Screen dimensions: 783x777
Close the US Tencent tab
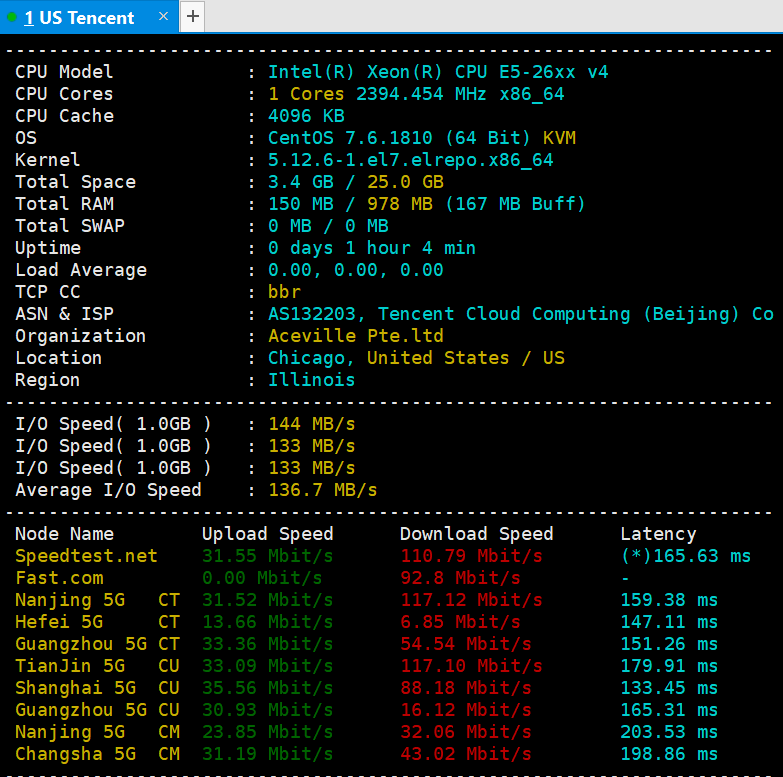(x=163, y=16)
